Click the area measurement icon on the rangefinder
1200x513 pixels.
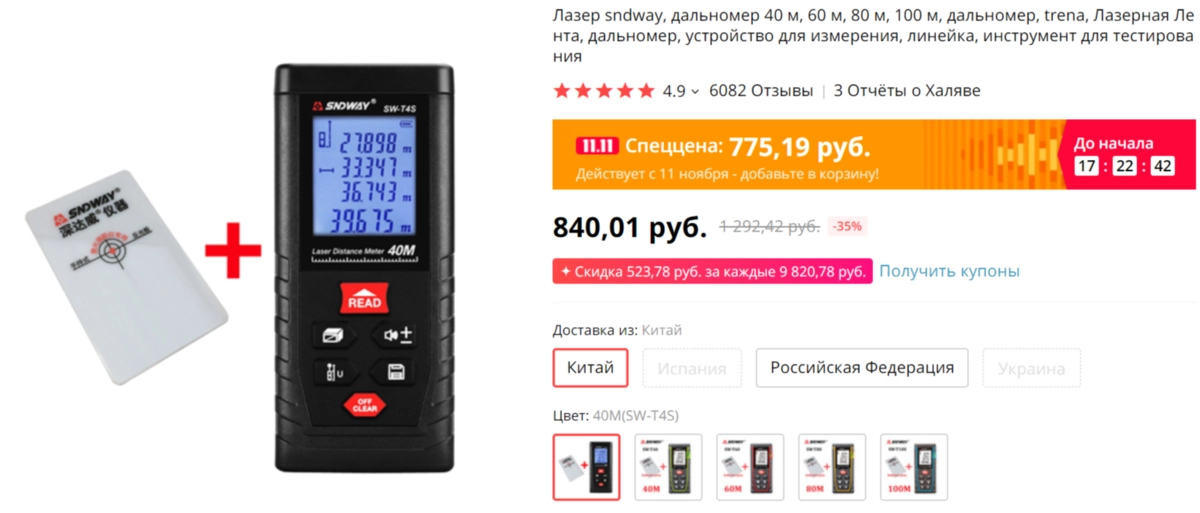tap(333, 336)
